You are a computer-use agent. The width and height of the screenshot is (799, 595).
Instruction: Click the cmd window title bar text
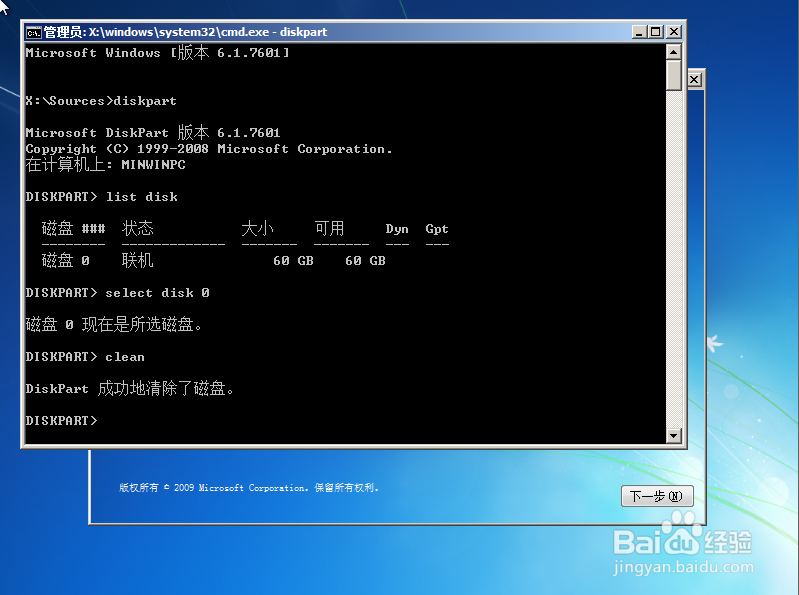[185, 32]
